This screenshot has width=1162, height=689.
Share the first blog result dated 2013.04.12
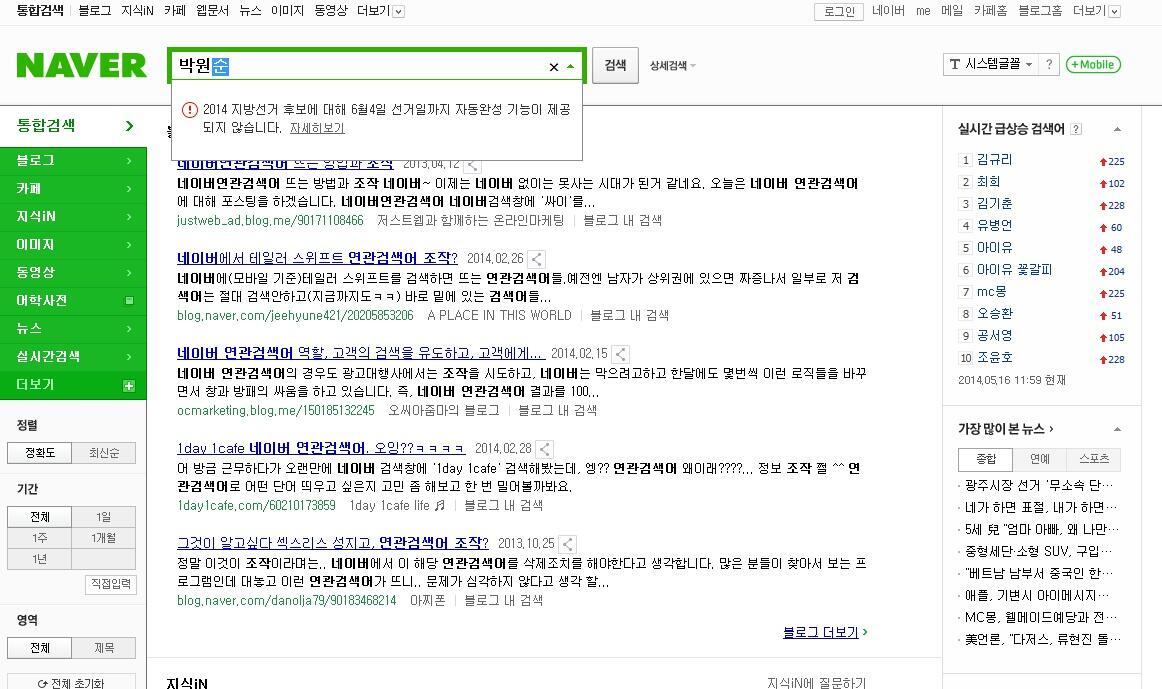[473, 165]
